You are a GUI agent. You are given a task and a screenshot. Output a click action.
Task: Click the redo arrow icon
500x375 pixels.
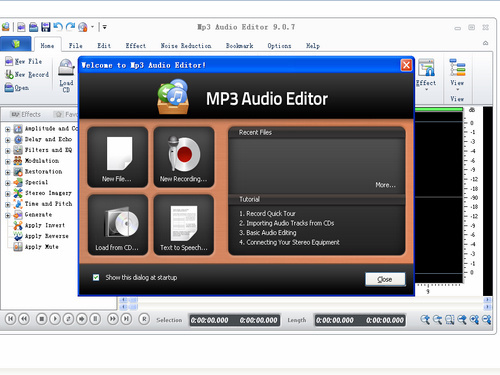70,27
